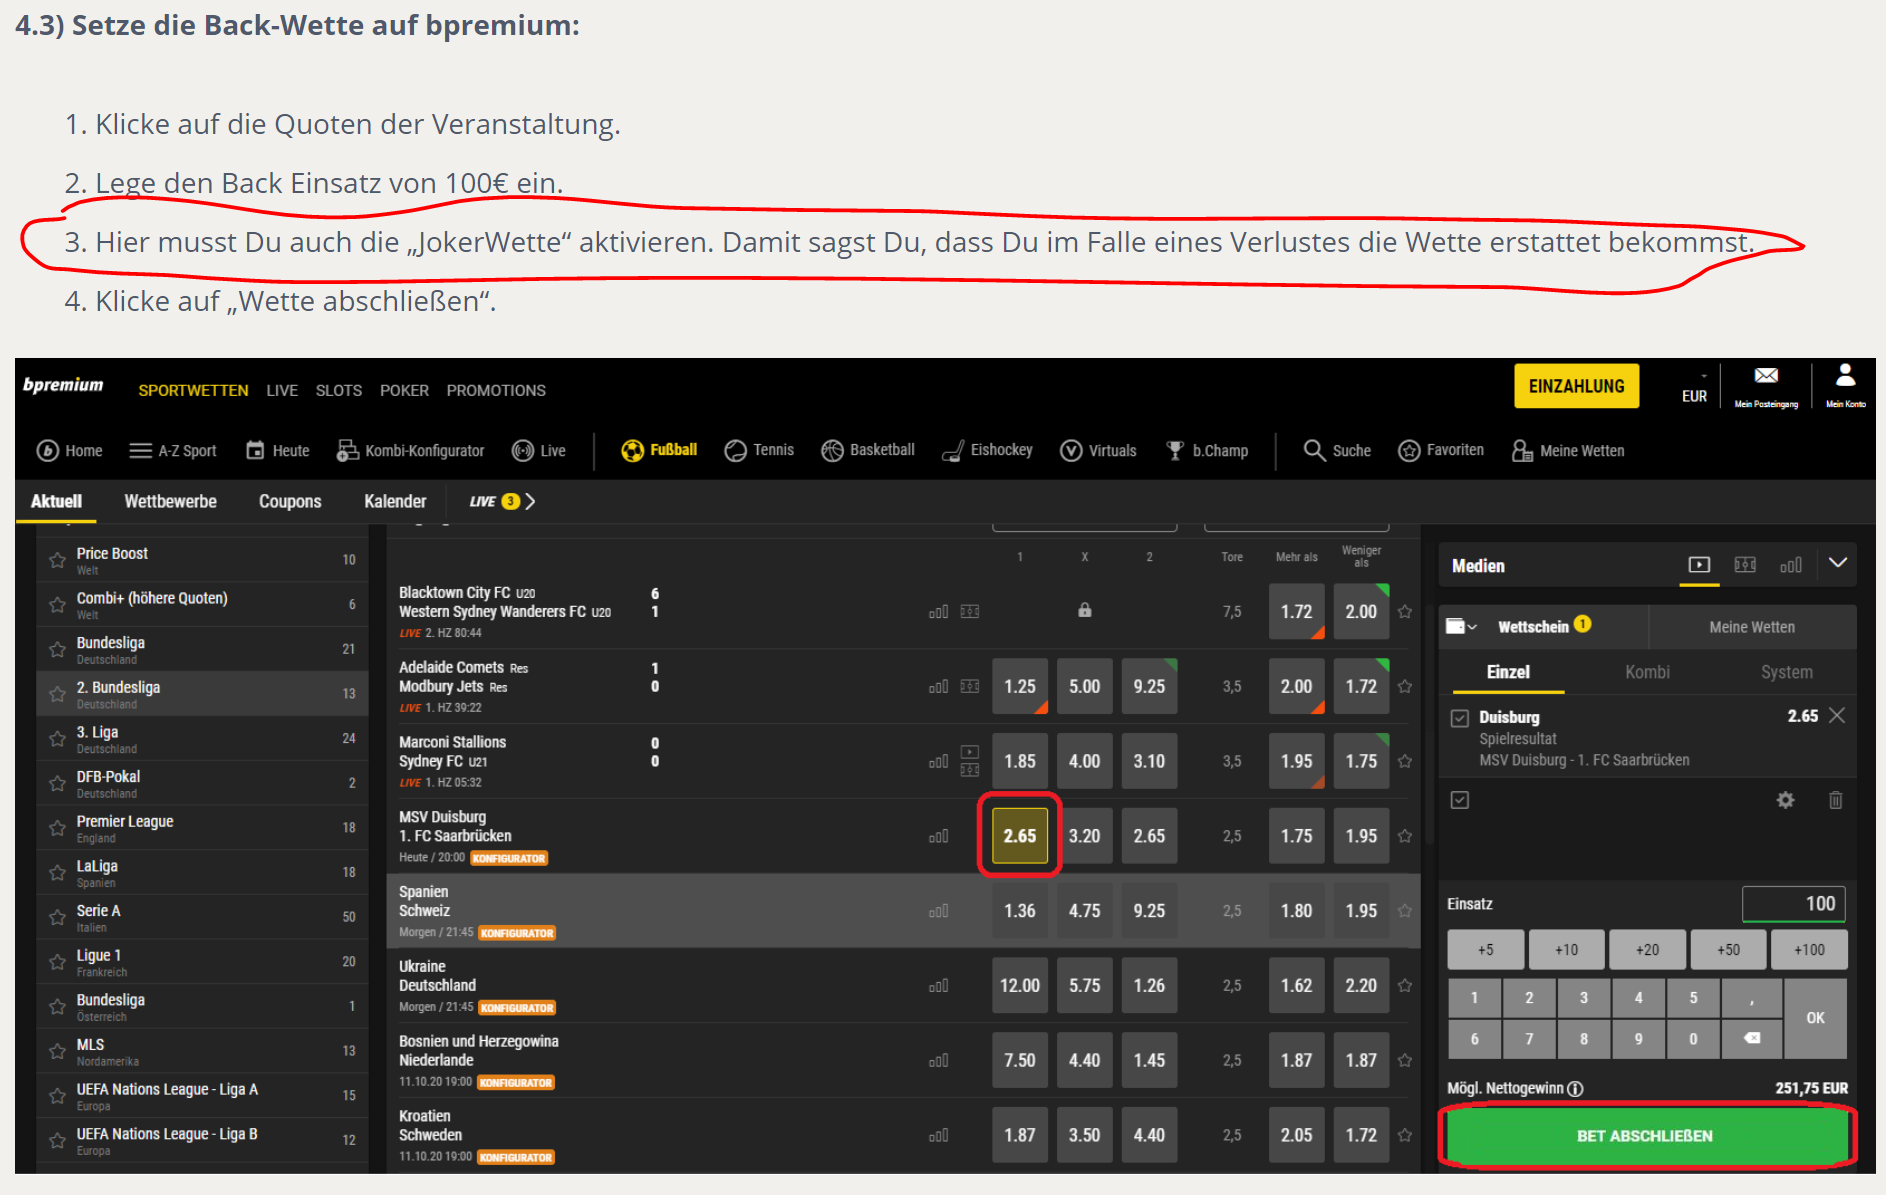Open Favoriten in the sports bar
Image resolution: width=1886 pixels, height=1195 pixels.
coord(1441,450)
